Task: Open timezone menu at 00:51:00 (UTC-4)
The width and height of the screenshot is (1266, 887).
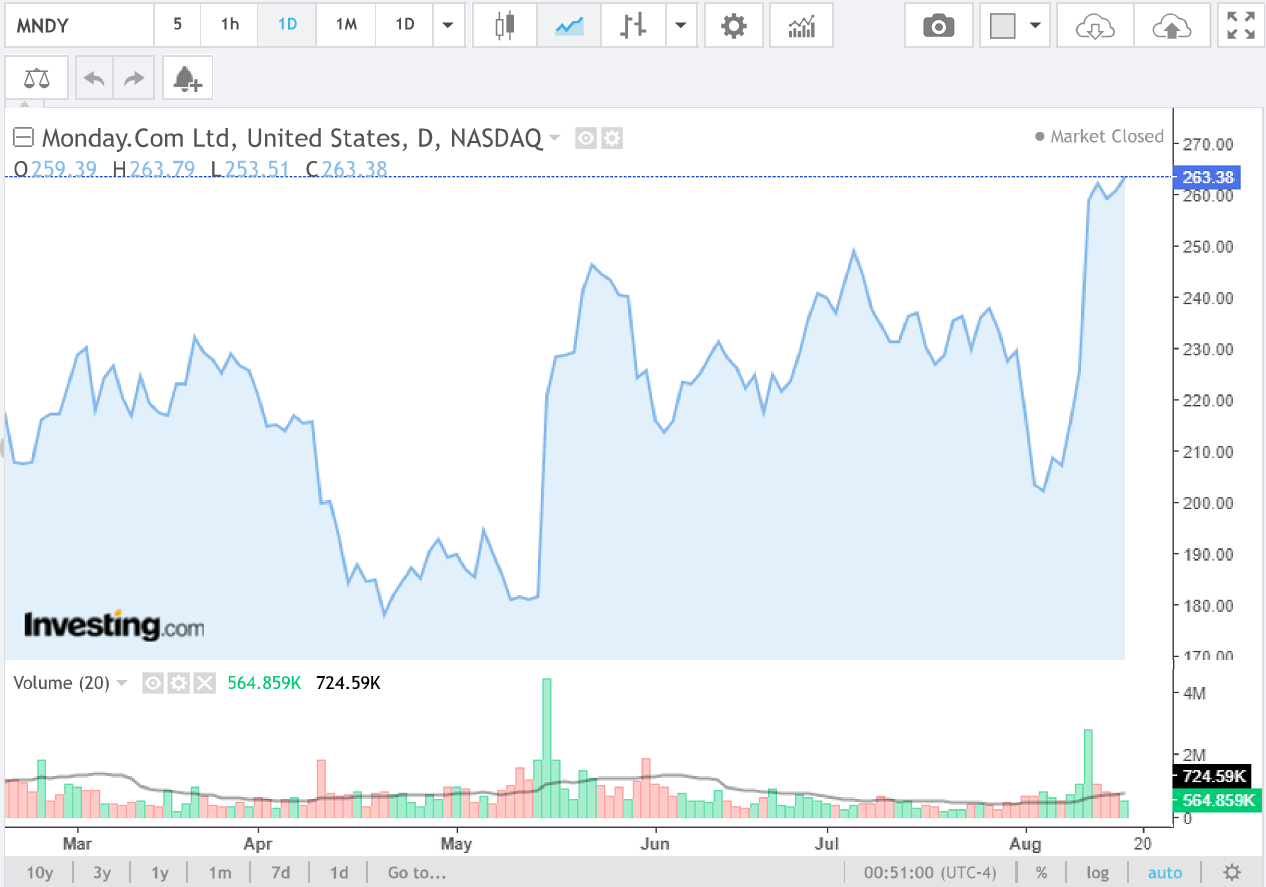Action: (931, 872)
